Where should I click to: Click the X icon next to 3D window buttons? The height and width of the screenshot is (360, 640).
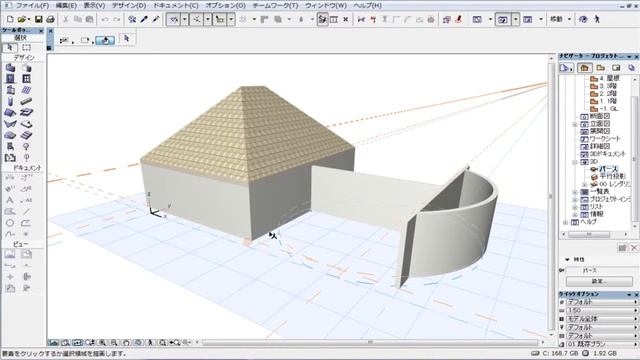click(346, 19)
